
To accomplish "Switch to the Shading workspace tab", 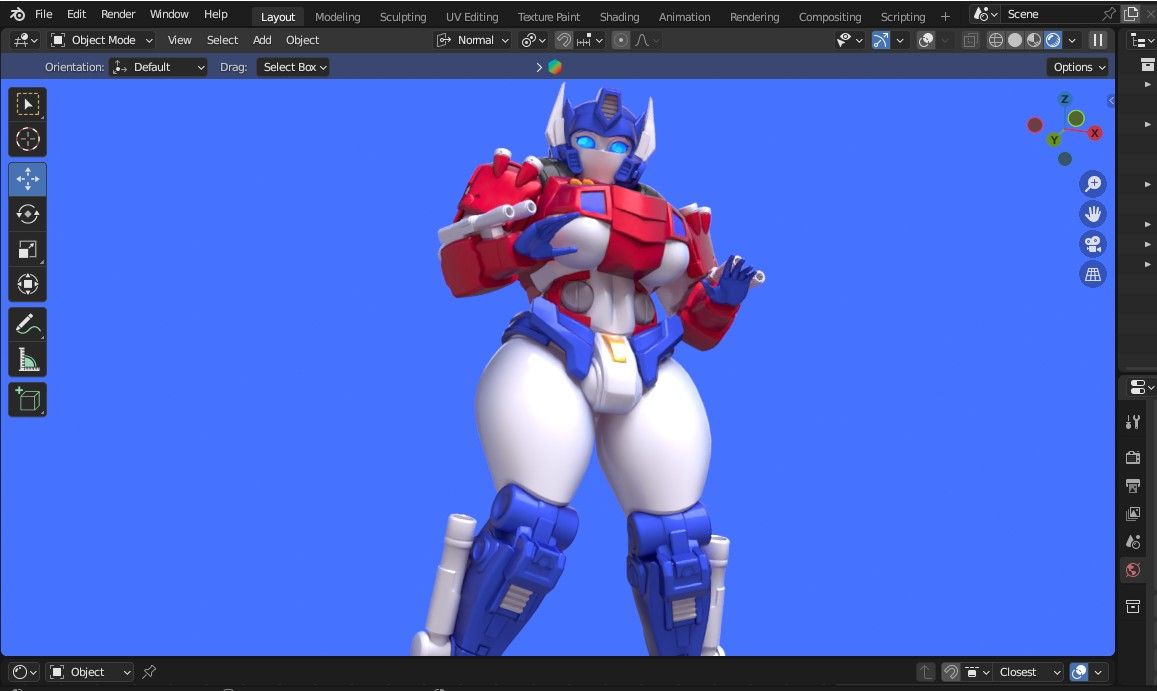I will [x=619, y=16].
